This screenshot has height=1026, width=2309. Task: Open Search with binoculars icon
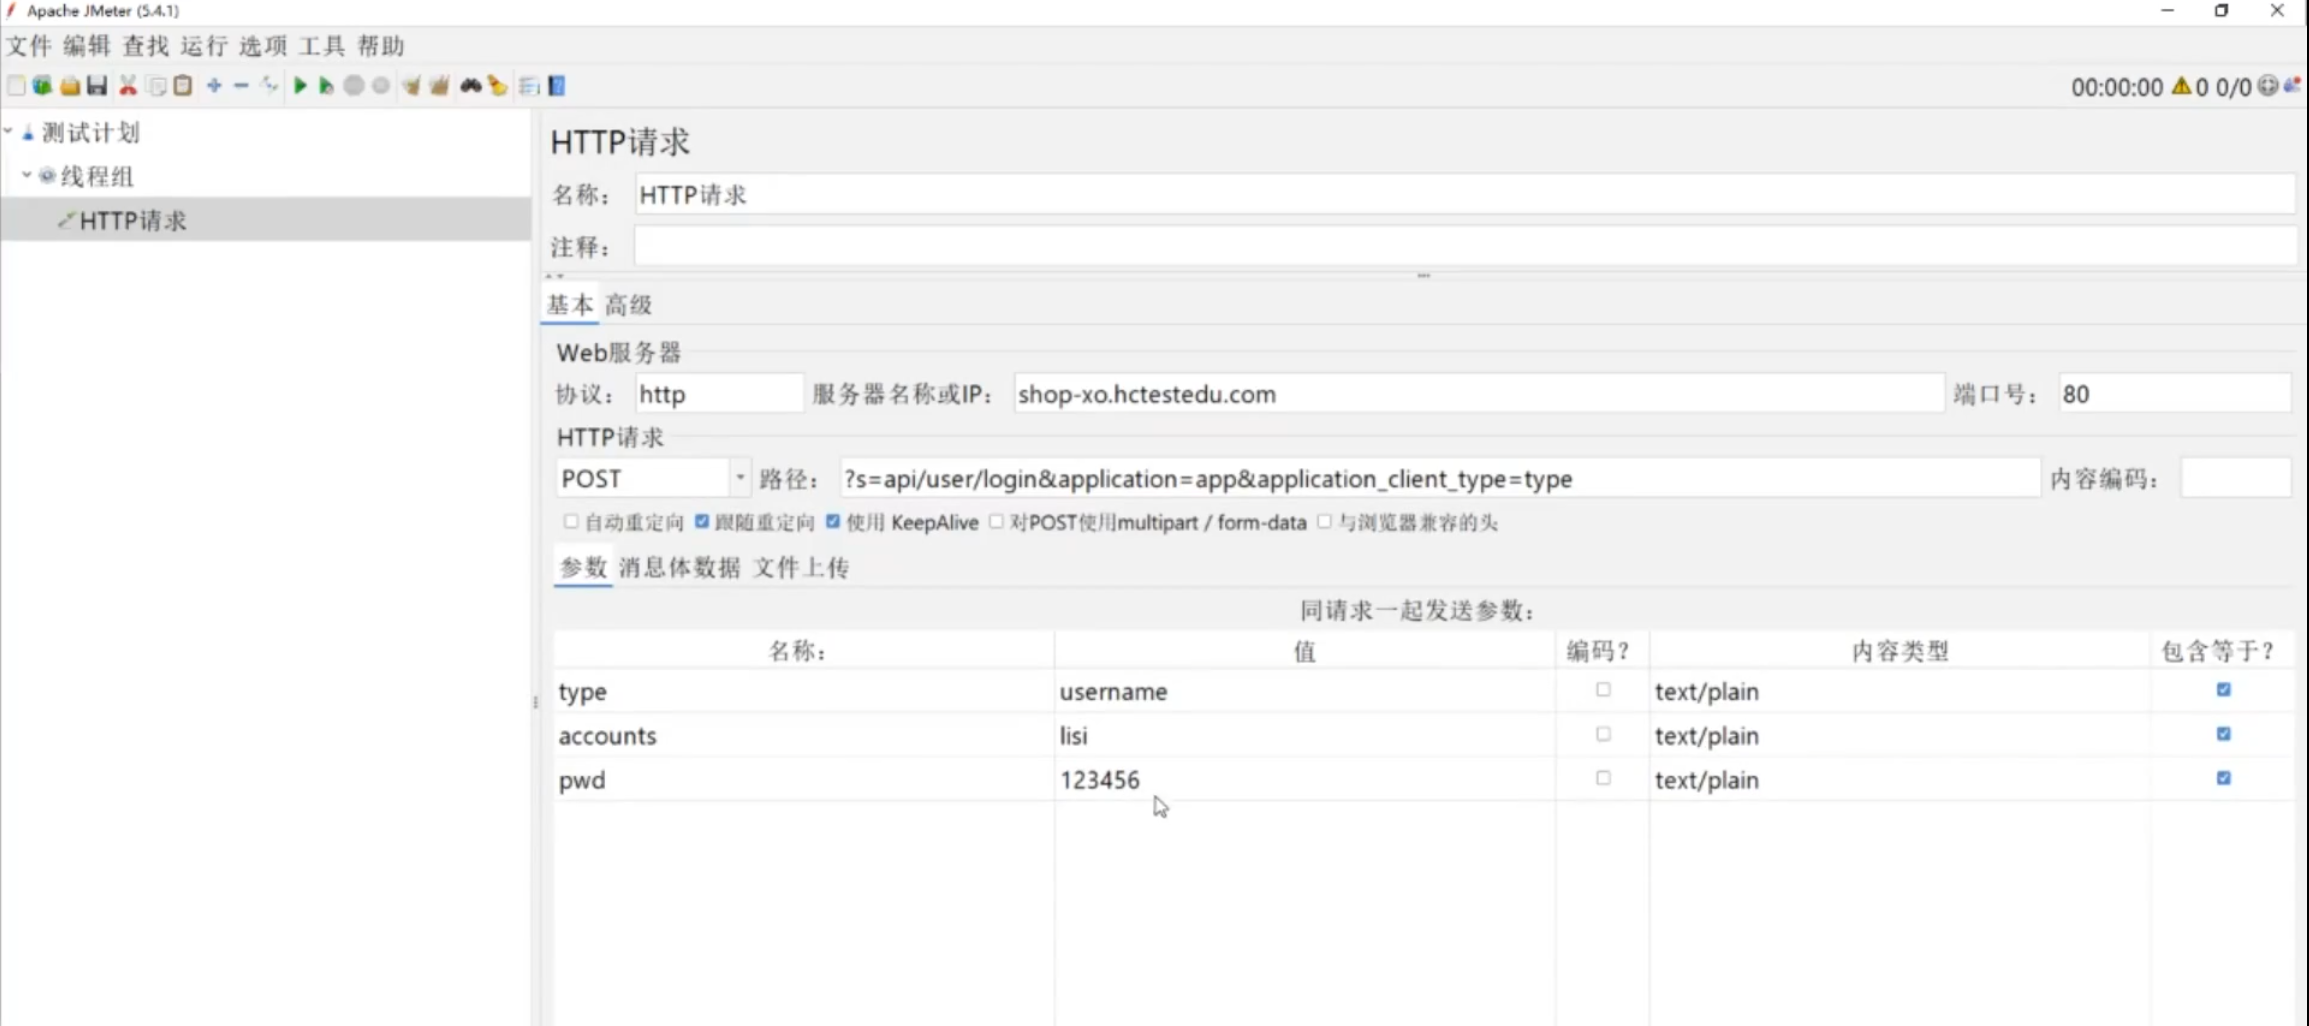click(x=471, y=86)
